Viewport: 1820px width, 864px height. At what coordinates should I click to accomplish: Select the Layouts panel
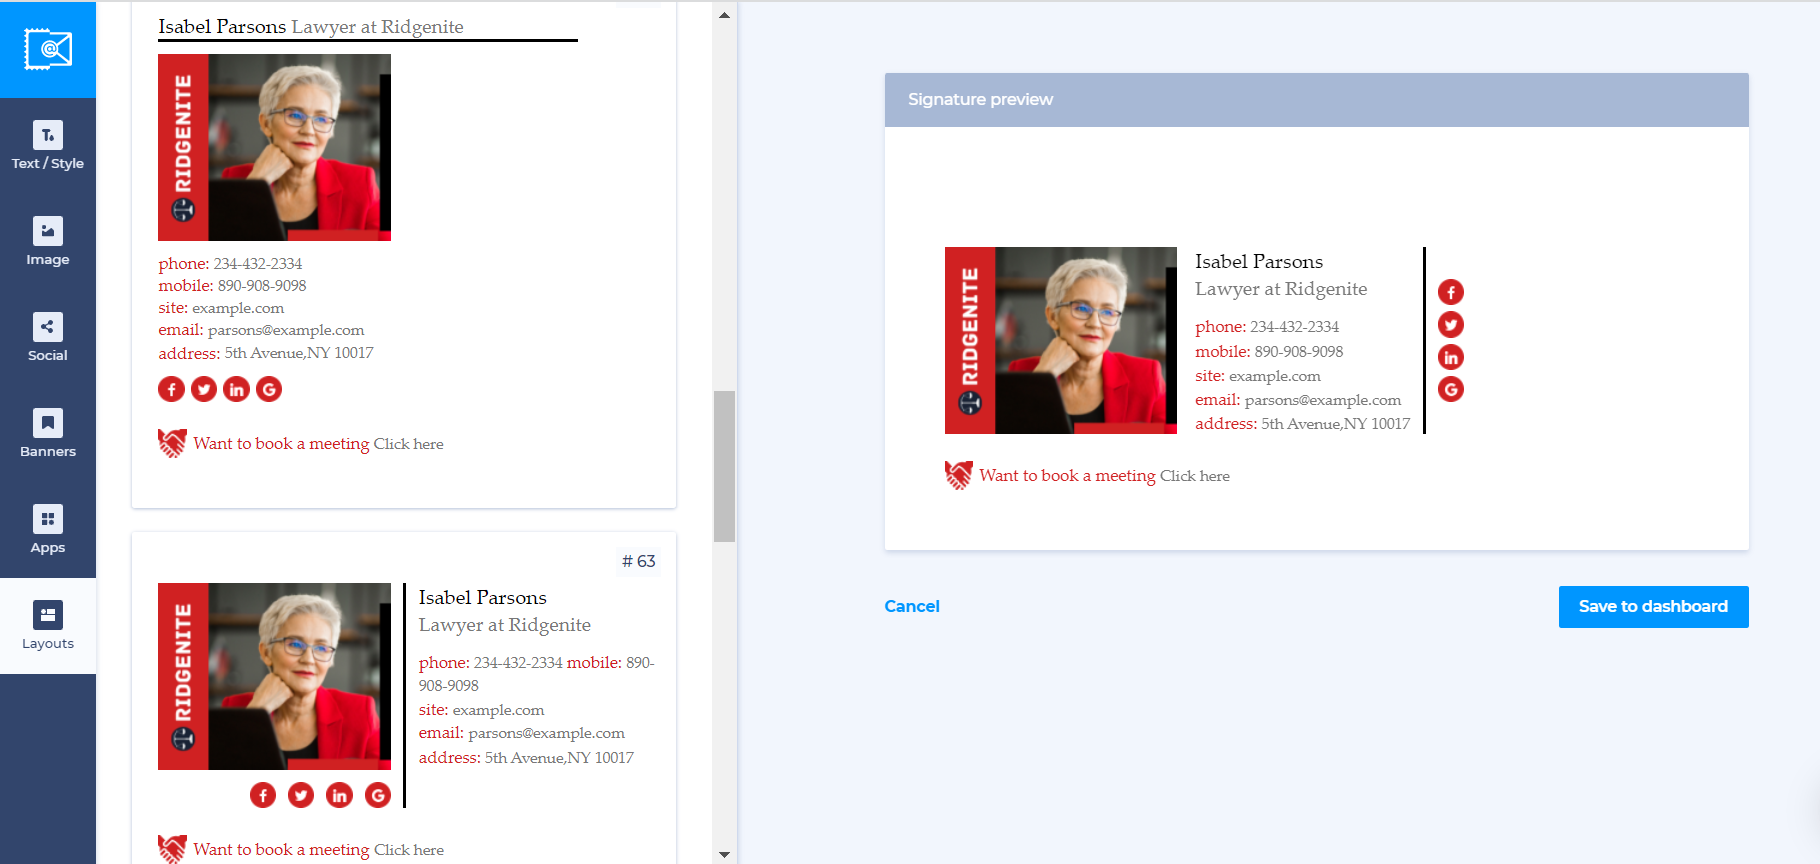(48, 626)
